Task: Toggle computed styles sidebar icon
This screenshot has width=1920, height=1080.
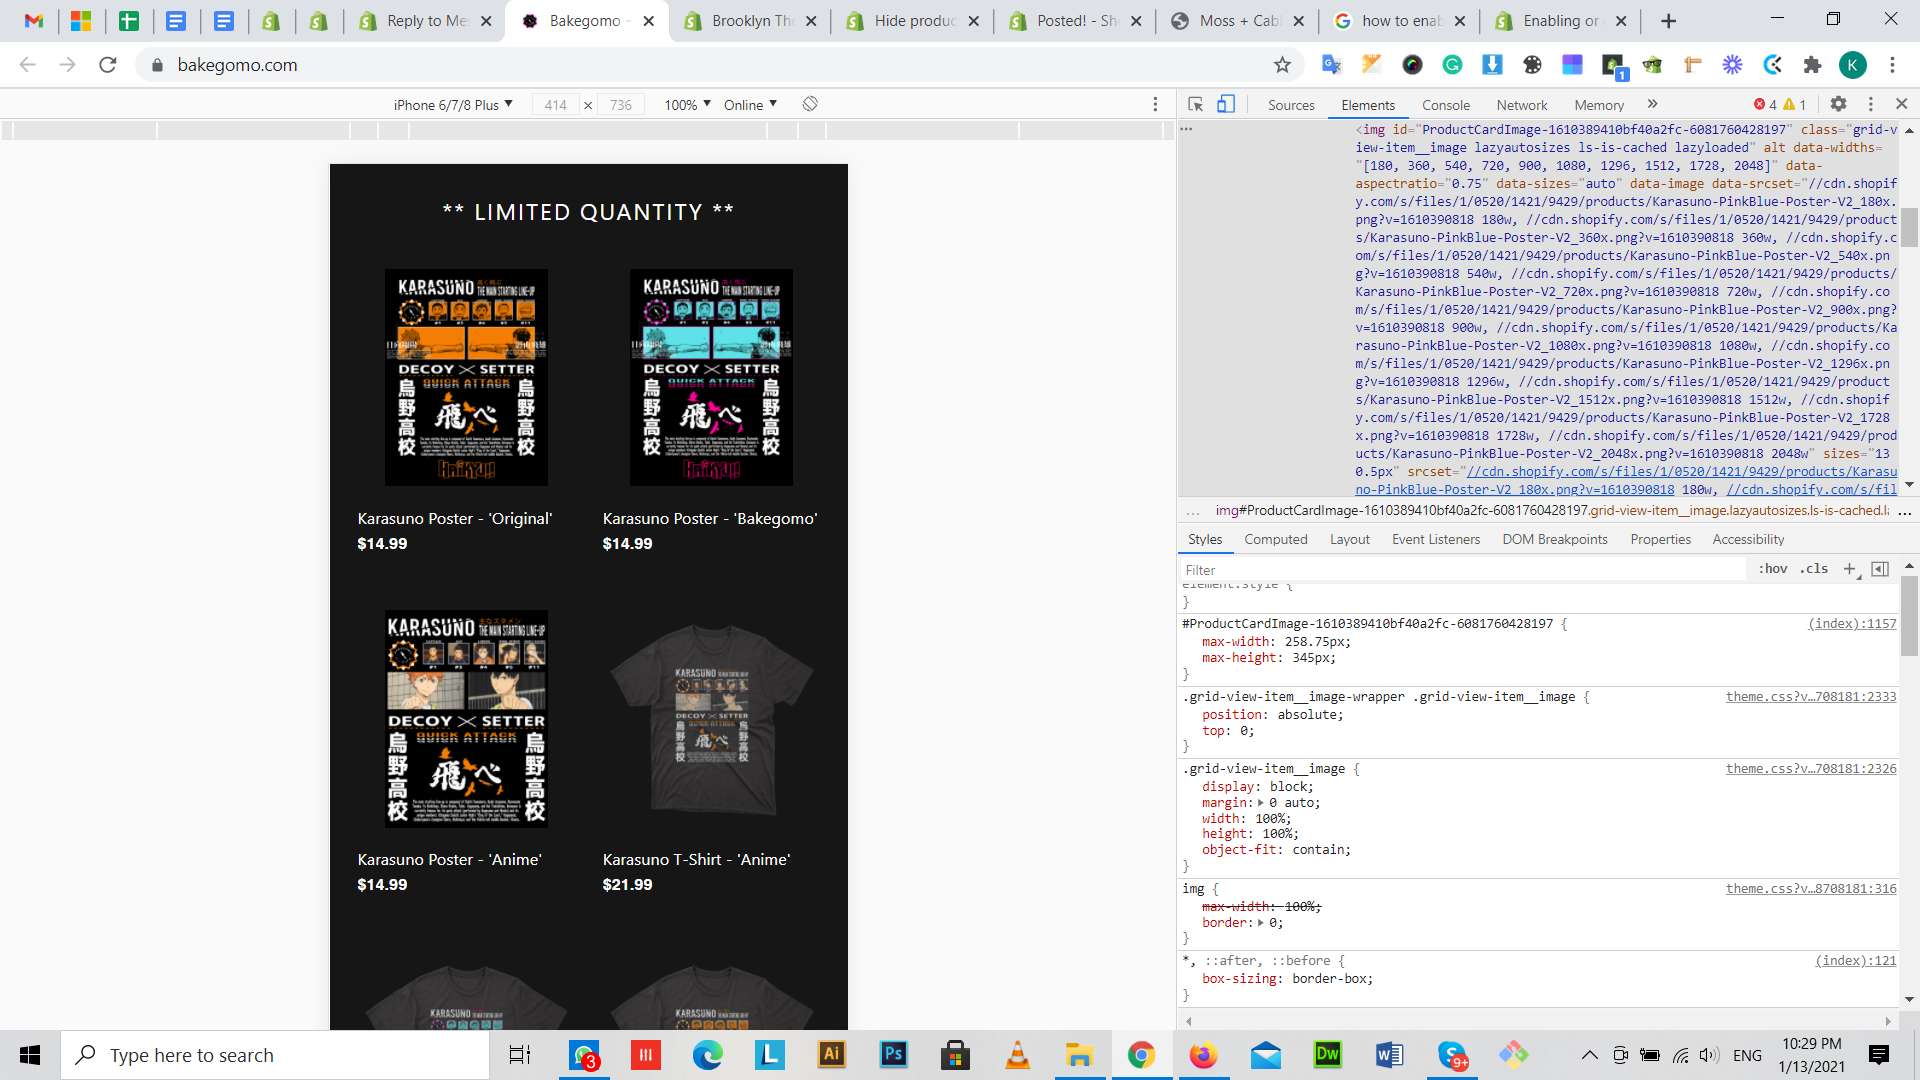Action: pyautogui.click(x=1880, y=569)
